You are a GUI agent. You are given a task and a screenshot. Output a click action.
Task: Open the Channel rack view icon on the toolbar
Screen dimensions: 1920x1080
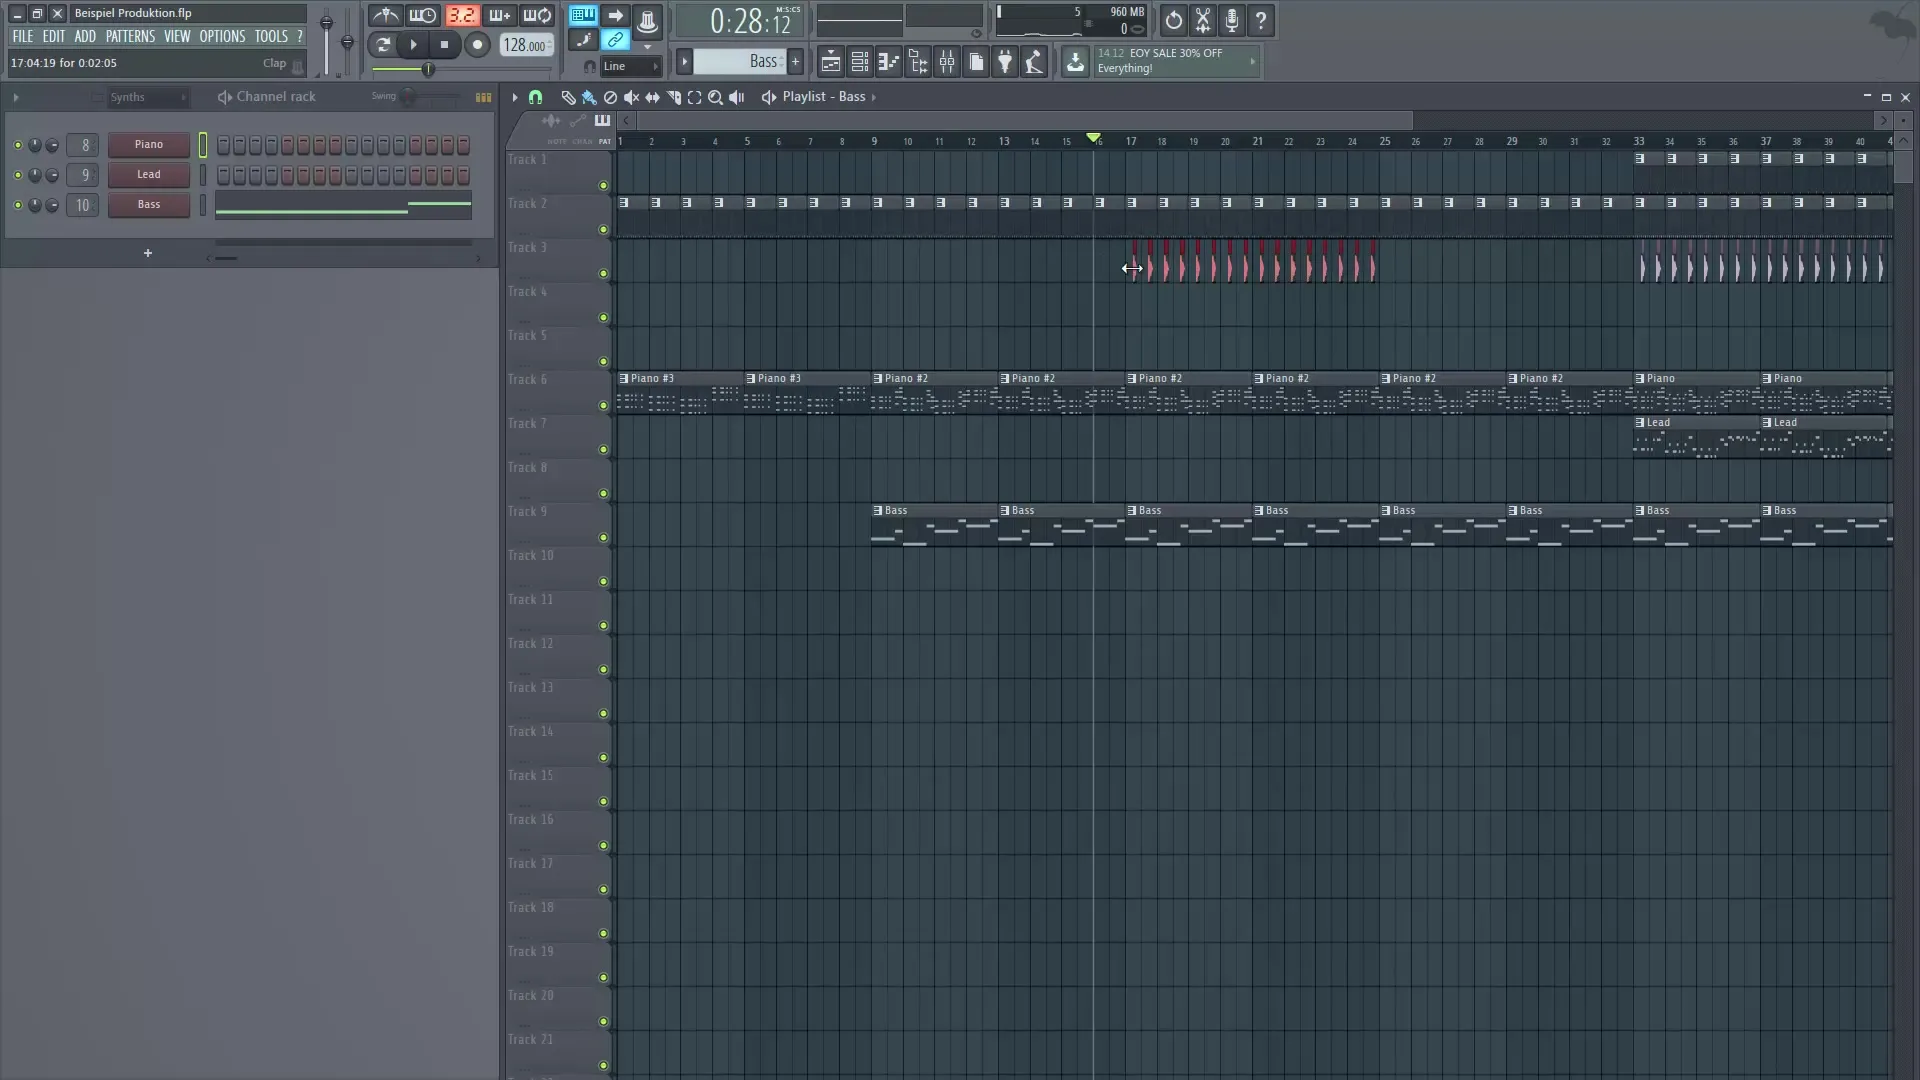[860, 61]
